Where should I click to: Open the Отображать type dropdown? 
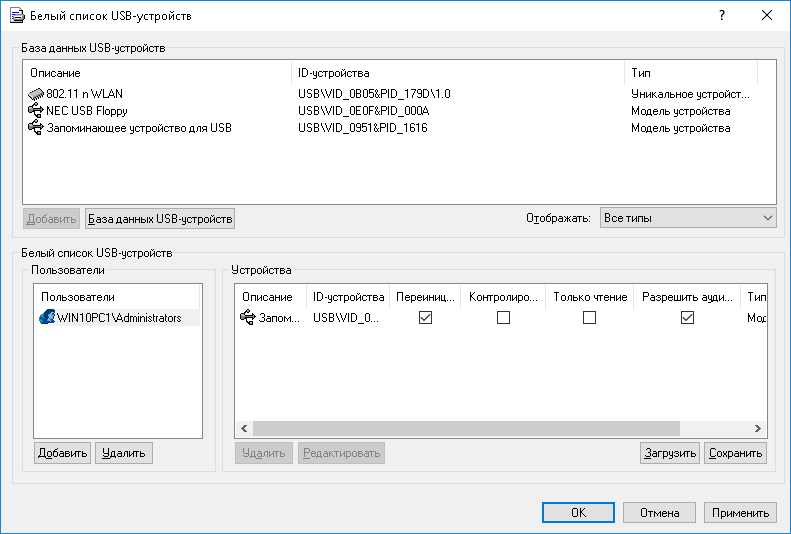tap(688, 218)
